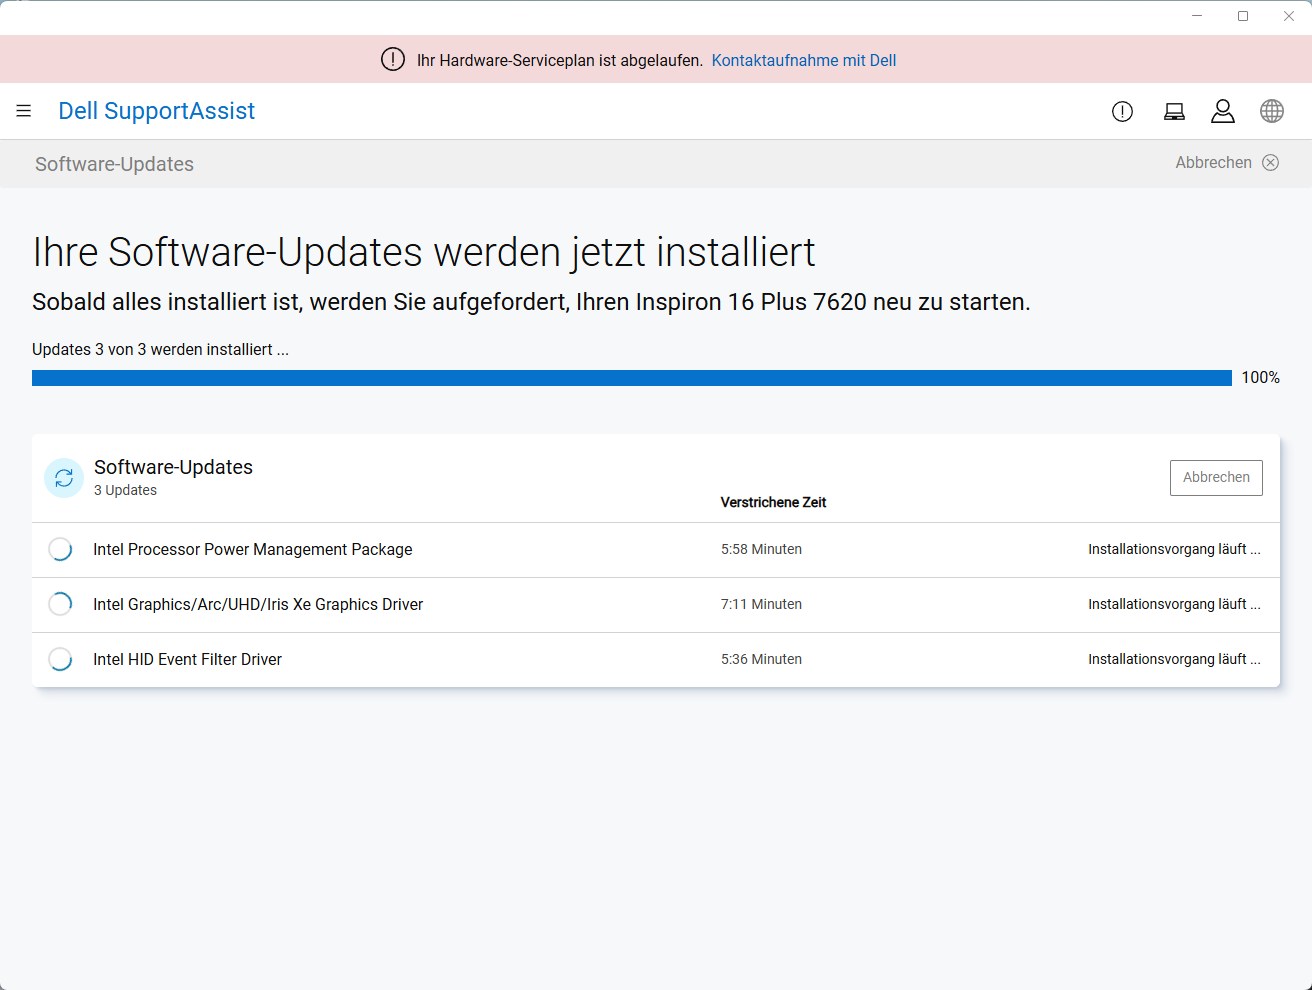Open the 'Kontaktaufnahme mit Dell' link
Image resolution: width=1312 pixels, height=990 pixels.
804,60
